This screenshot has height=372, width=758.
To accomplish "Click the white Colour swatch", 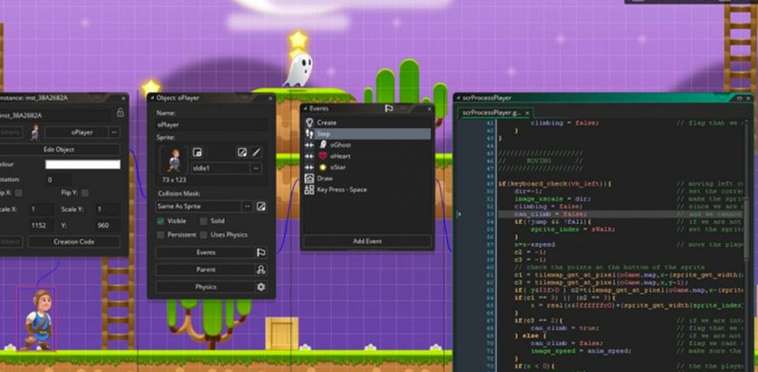I will click(83, 165).
